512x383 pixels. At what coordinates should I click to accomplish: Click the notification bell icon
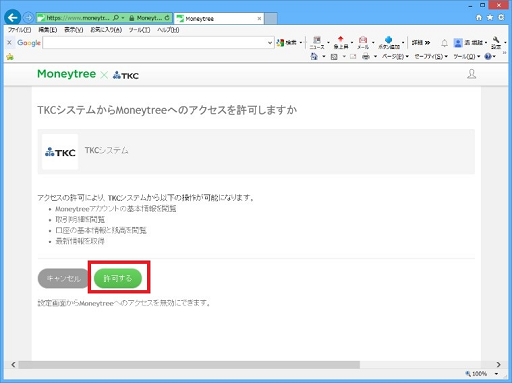444,43
